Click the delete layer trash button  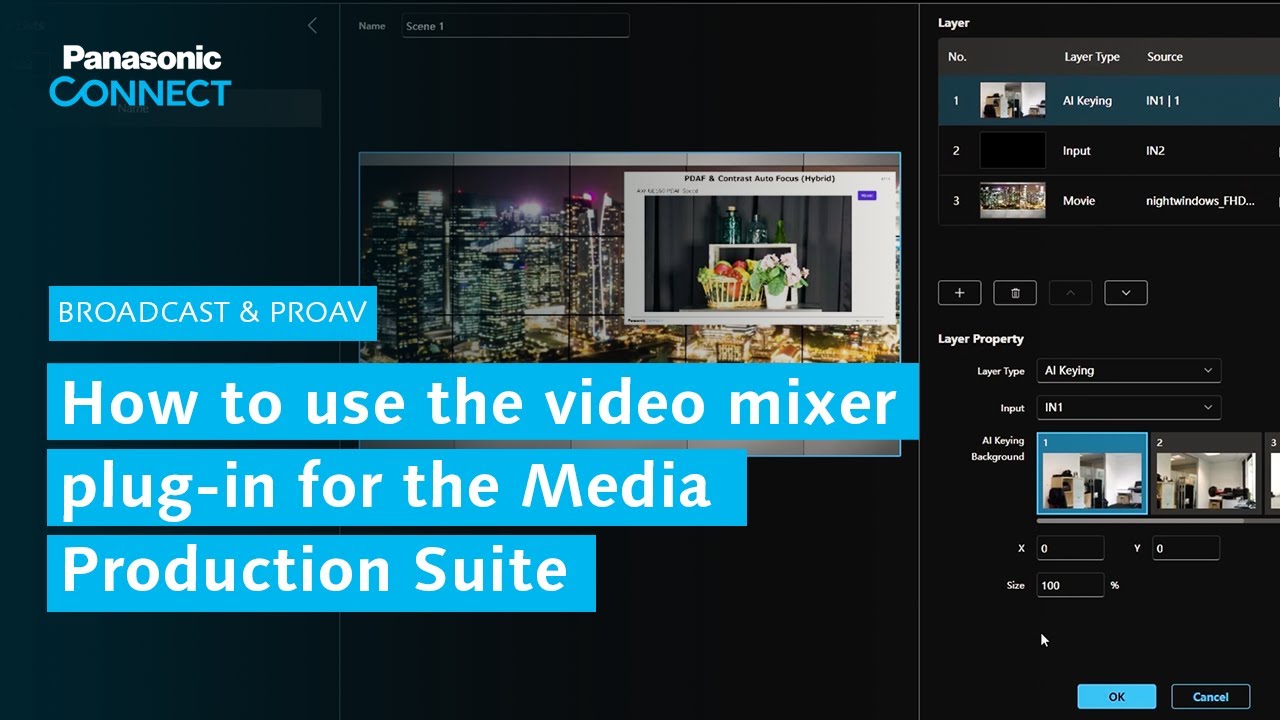tap(1015, 293)
